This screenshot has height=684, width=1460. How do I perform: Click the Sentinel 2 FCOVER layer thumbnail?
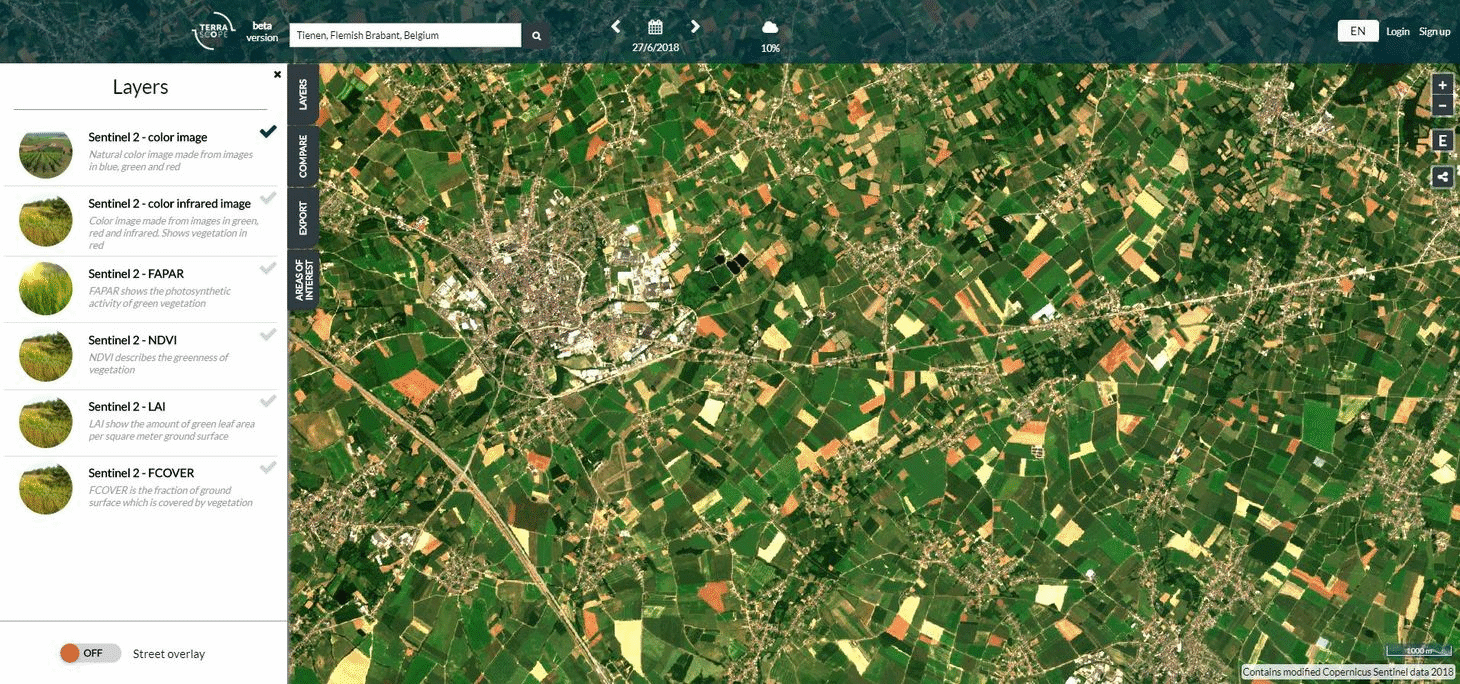[x=45, y=489]
